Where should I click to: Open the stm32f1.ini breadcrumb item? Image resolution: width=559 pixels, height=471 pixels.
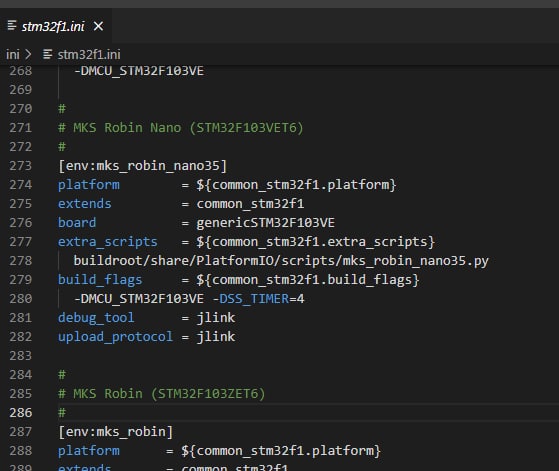tap(89, 55)
